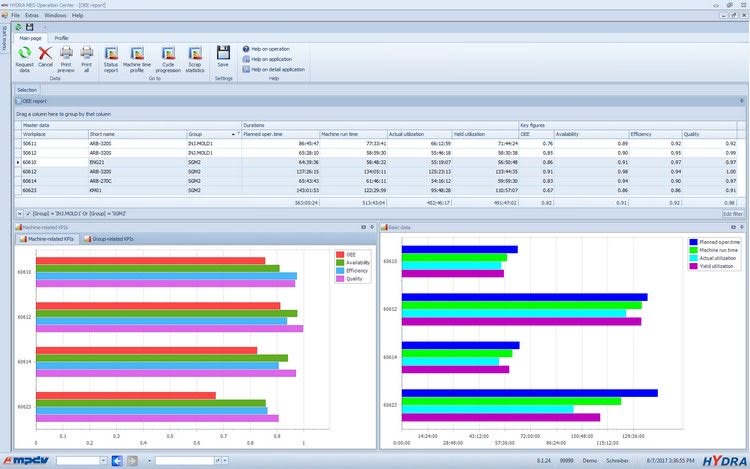Select the Machine-related KPIs tab
The width and height of the screenshot is (750, 469).
tap(47, 239)
